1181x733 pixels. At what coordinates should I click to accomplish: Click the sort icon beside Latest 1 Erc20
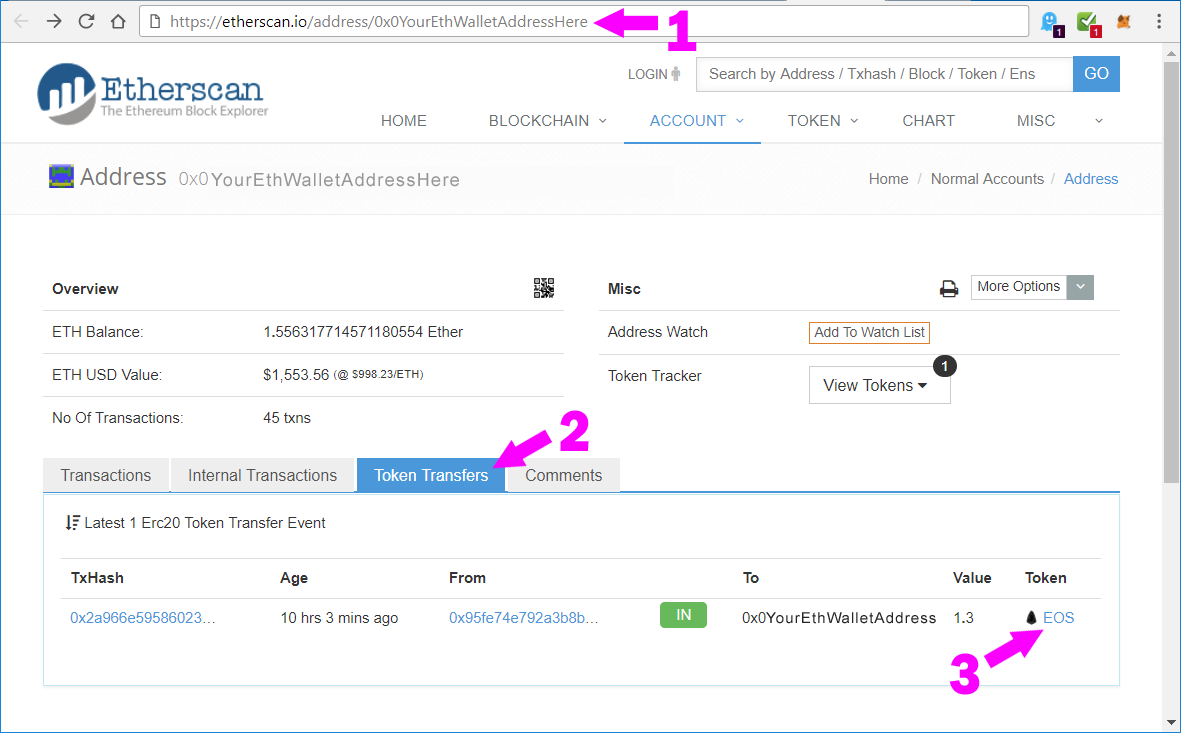point(72,523)
